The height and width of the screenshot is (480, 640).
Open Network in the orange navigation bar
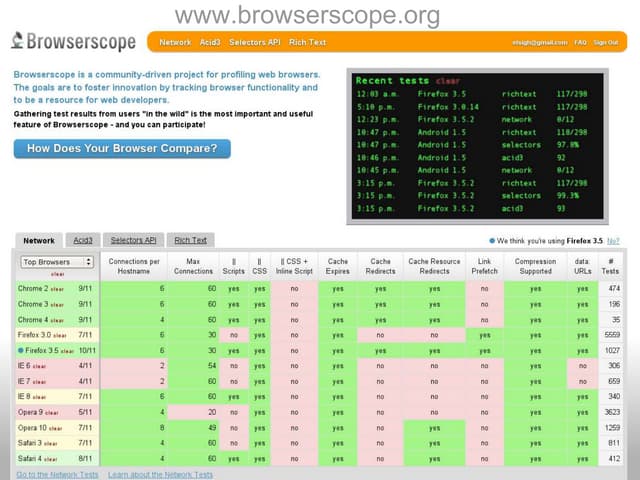175,43
